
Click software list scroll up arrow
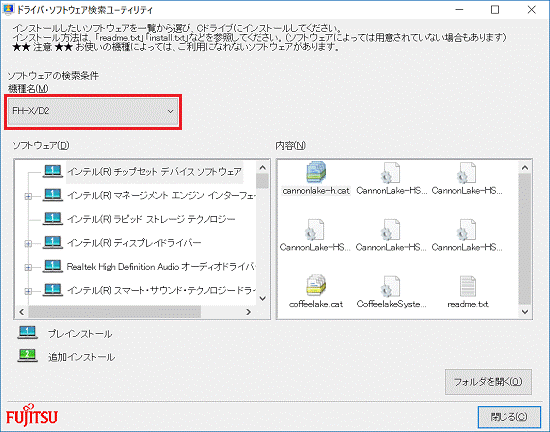click(262, 168)
